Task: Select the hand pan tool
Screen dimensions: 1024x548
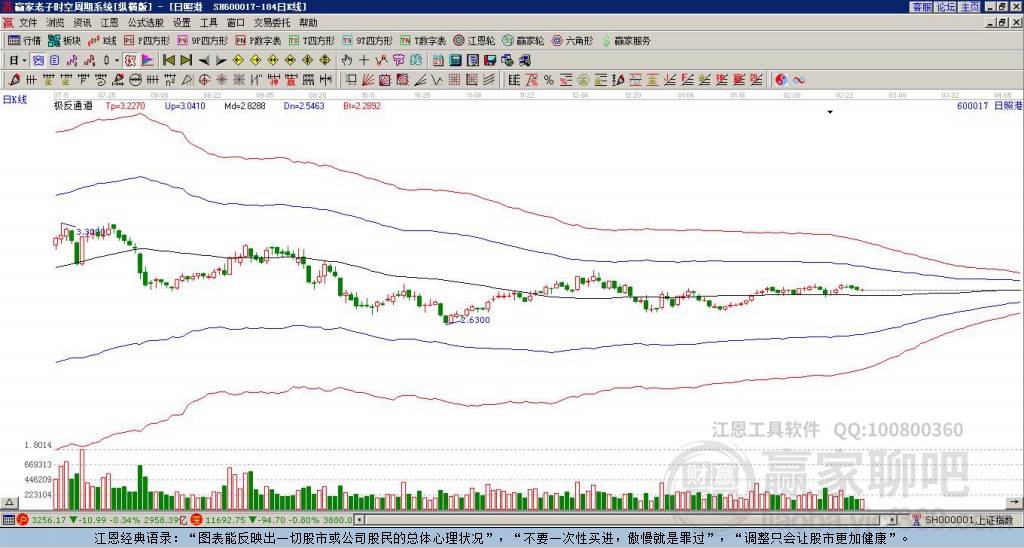Action: tap(346, 61)
